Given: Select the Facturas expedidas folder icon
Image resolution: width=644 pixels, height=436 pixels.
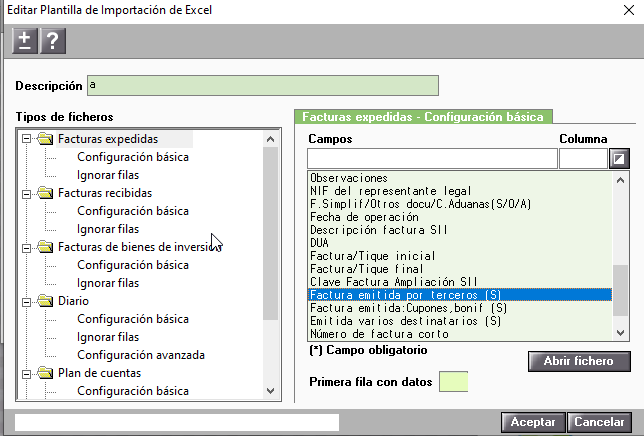Looking at the screenshot, I should point(45,139).
